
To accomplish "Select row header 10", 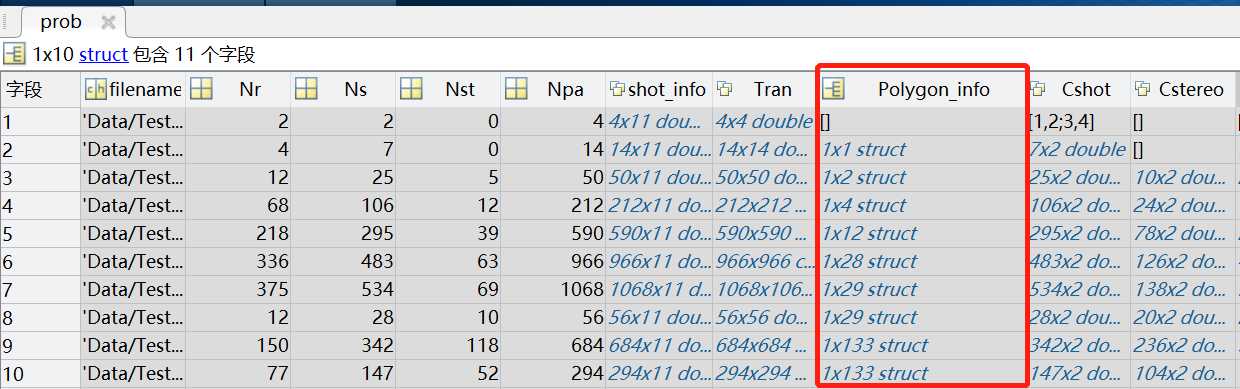I will coord(40,373).
